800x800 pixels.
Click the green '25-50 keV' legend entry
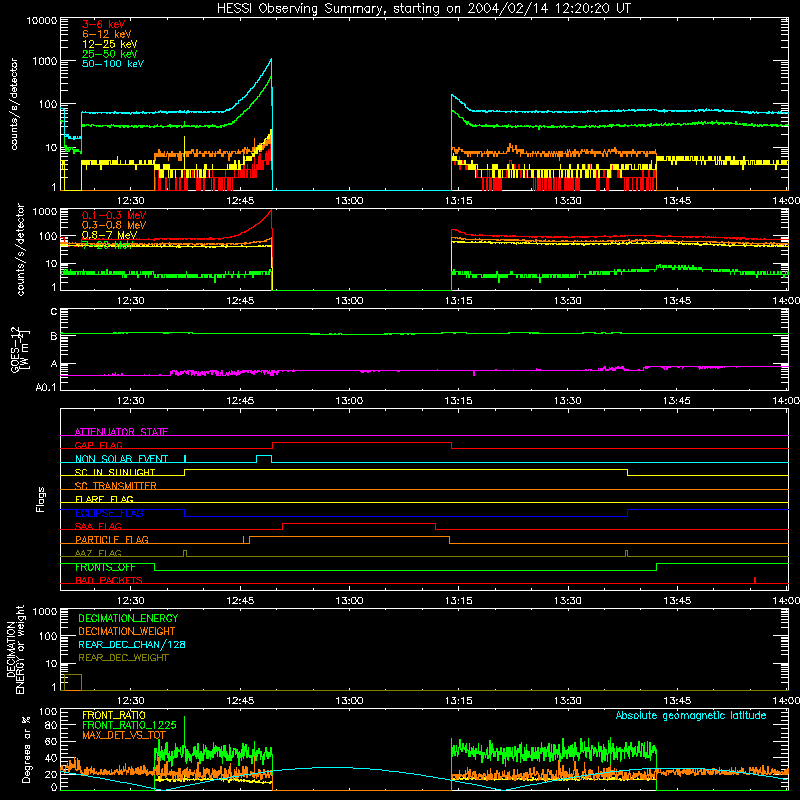click(x=110, y=54)
